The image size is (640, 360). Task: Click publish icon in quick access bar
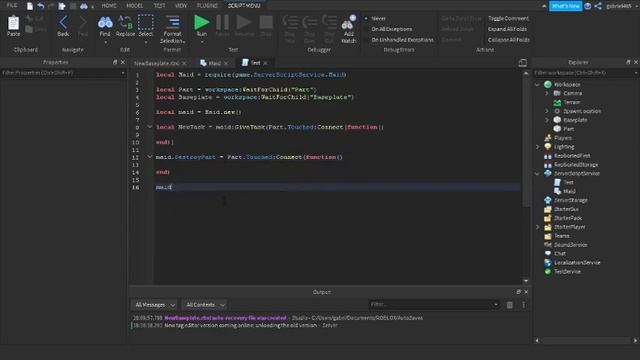[x=62, y=6]
